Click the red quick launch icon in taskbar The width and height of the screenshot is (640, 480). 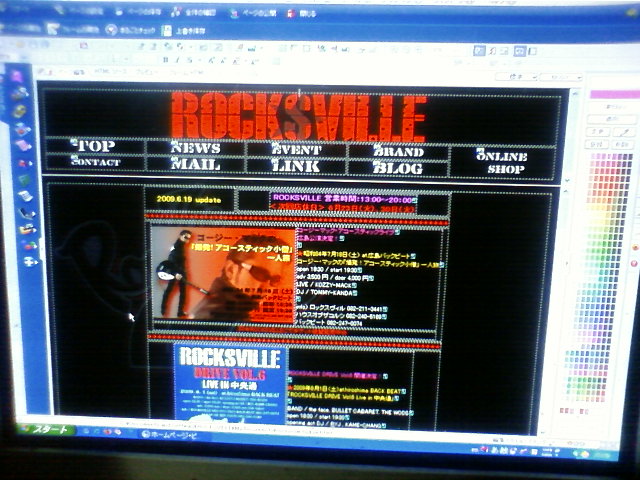click(107, 432)
